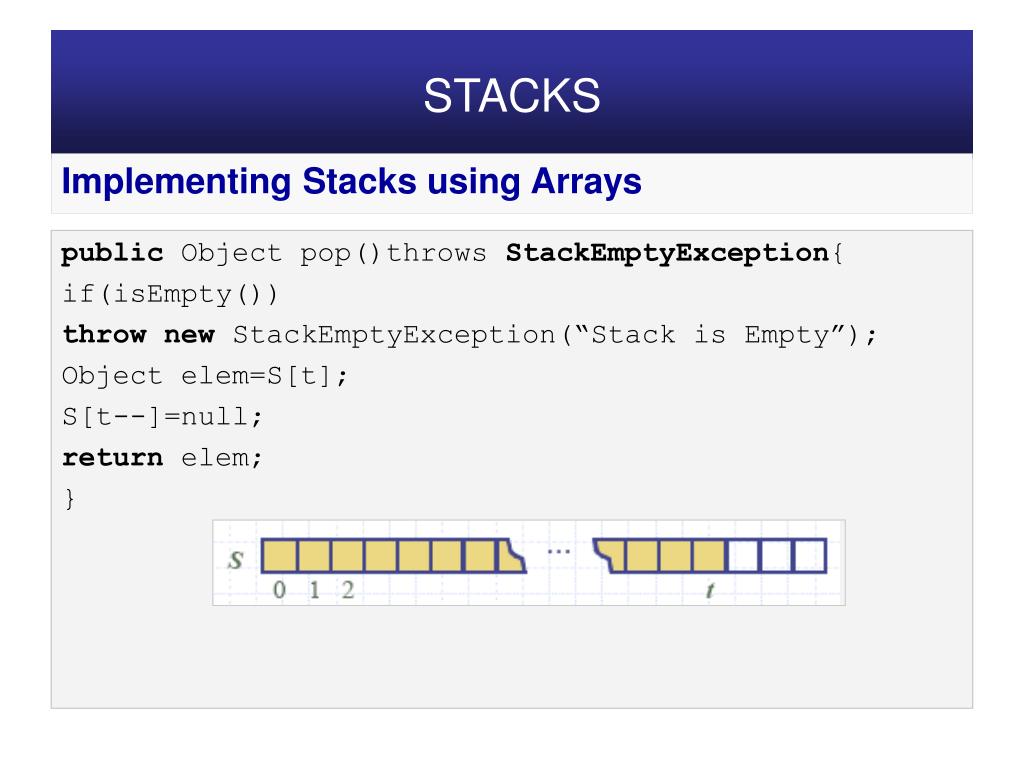Viewport: 1024px width, 768px height.
Task: Click the closing curly brace
Action: click(x=69, y=498)
